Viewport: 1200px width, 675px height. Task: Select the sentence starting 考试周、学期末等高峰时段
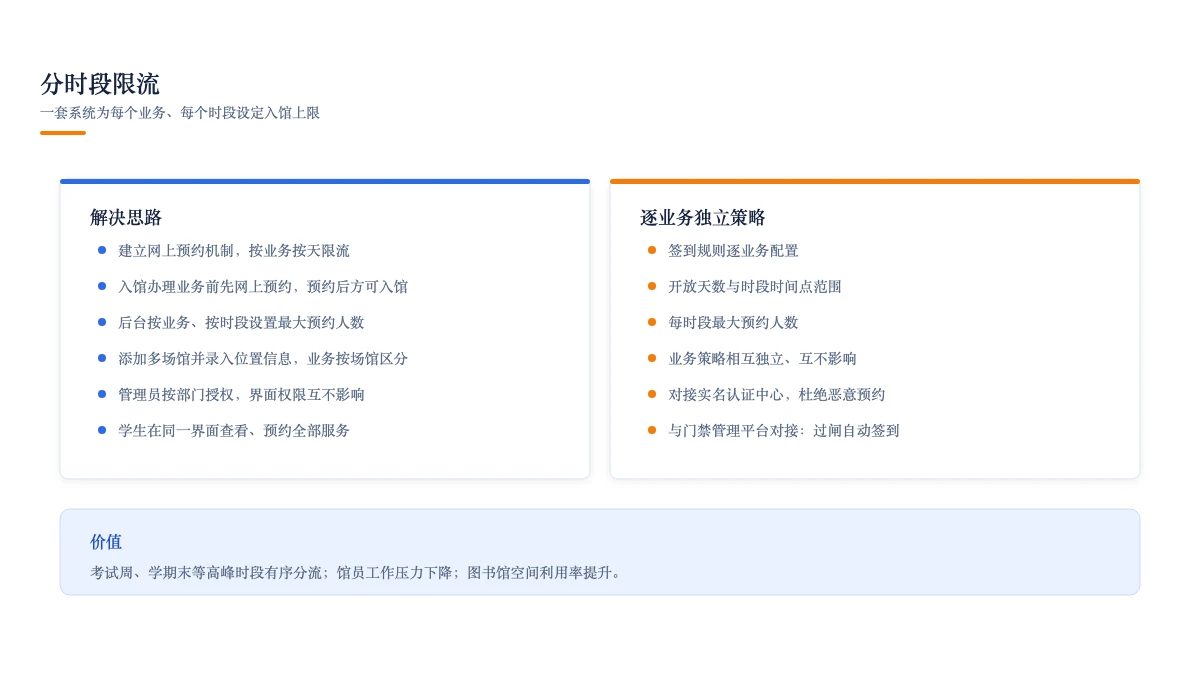[x=358, y=573]
